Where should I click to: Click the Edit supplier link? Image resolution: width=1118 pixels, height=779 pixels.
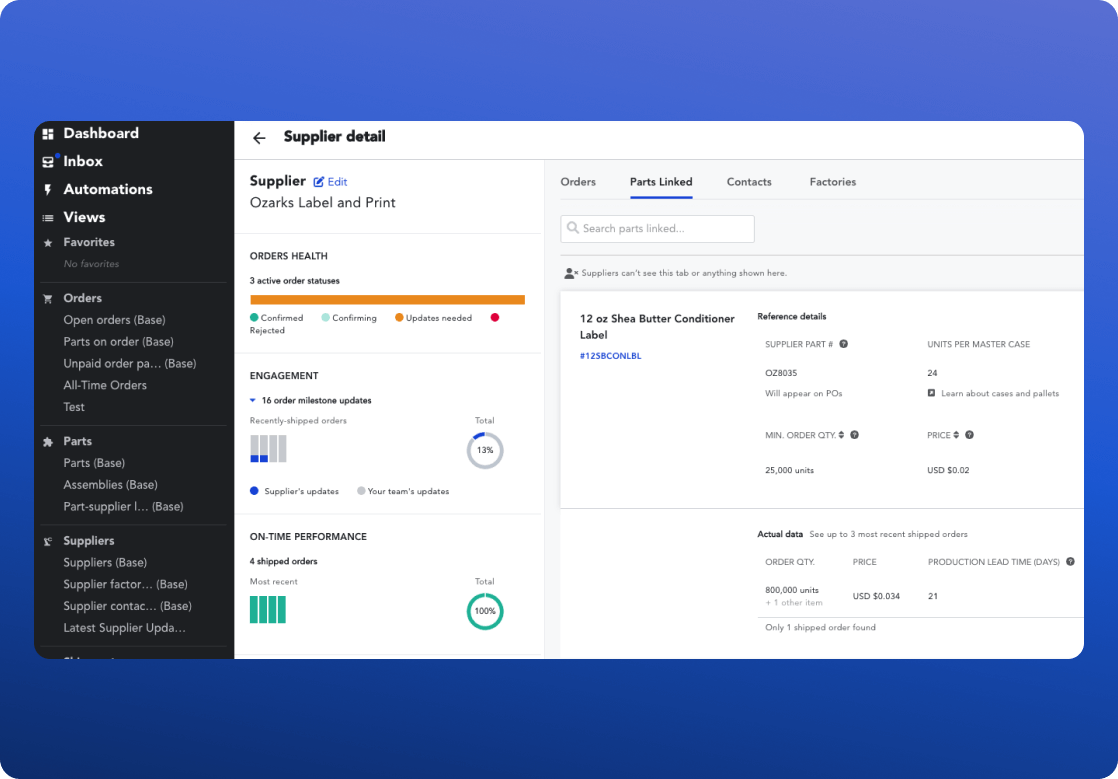(337, 182)
